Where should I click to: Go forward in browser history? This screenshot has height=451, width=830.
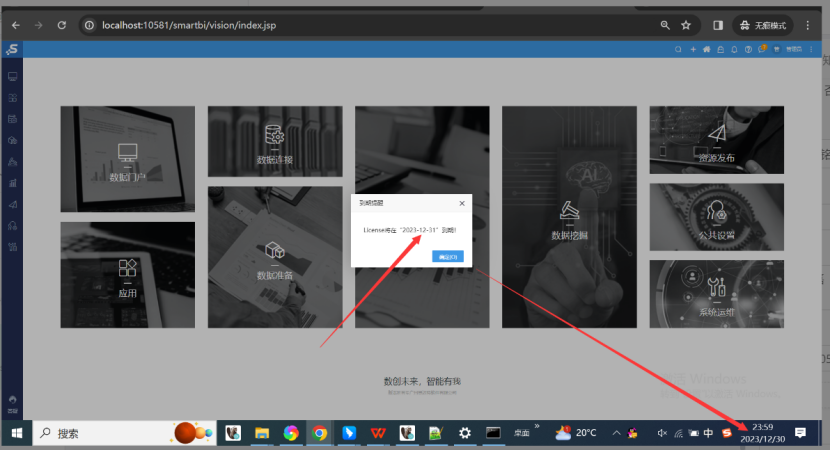point(39,25)
